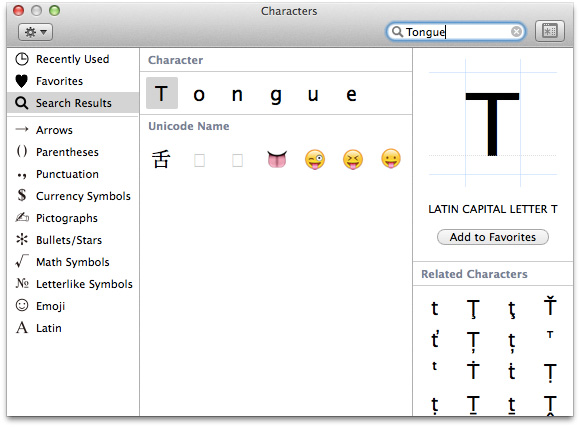Screen dimensions: 580x427
Task: Select the pink tongue emoji
Action: [x=277, y=159]
